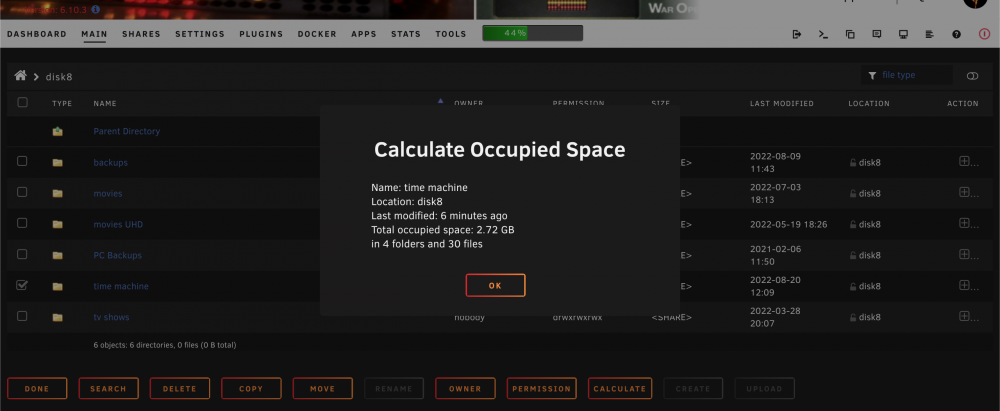Click the logout icon in top bar
This screenshot has height=411, width=1000.
[797, 34]
